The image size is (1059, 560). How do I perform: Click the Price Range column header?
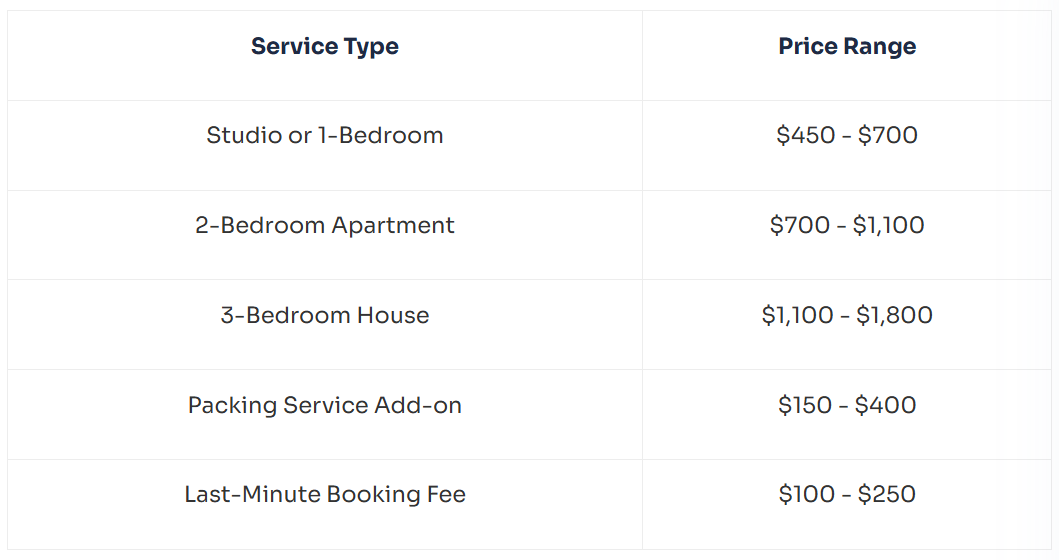[x=847, y=47]
